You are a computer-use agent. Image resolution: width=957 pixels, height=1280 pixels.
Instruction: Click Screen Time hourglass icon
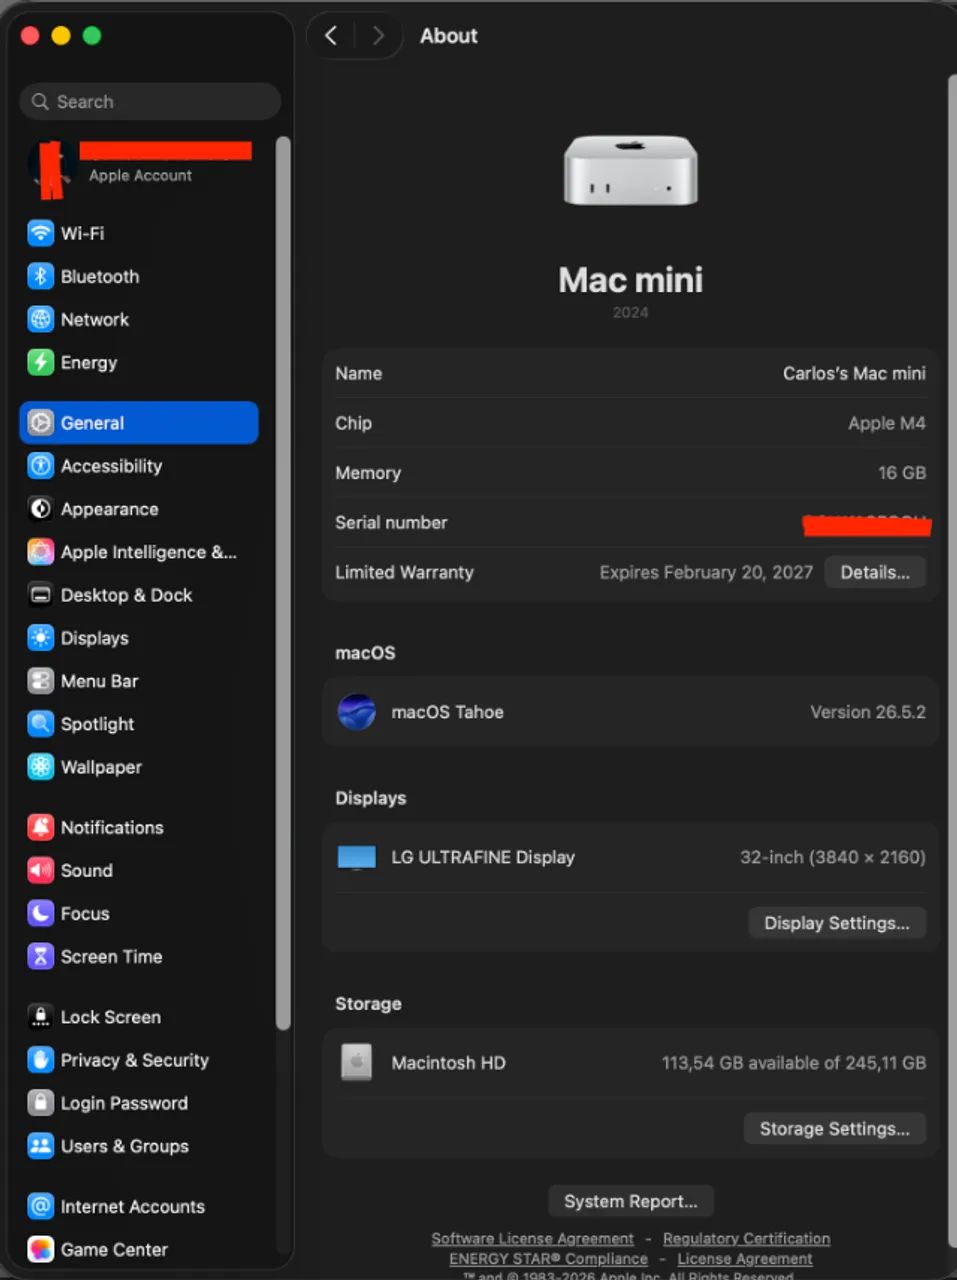tap(40, 956)
